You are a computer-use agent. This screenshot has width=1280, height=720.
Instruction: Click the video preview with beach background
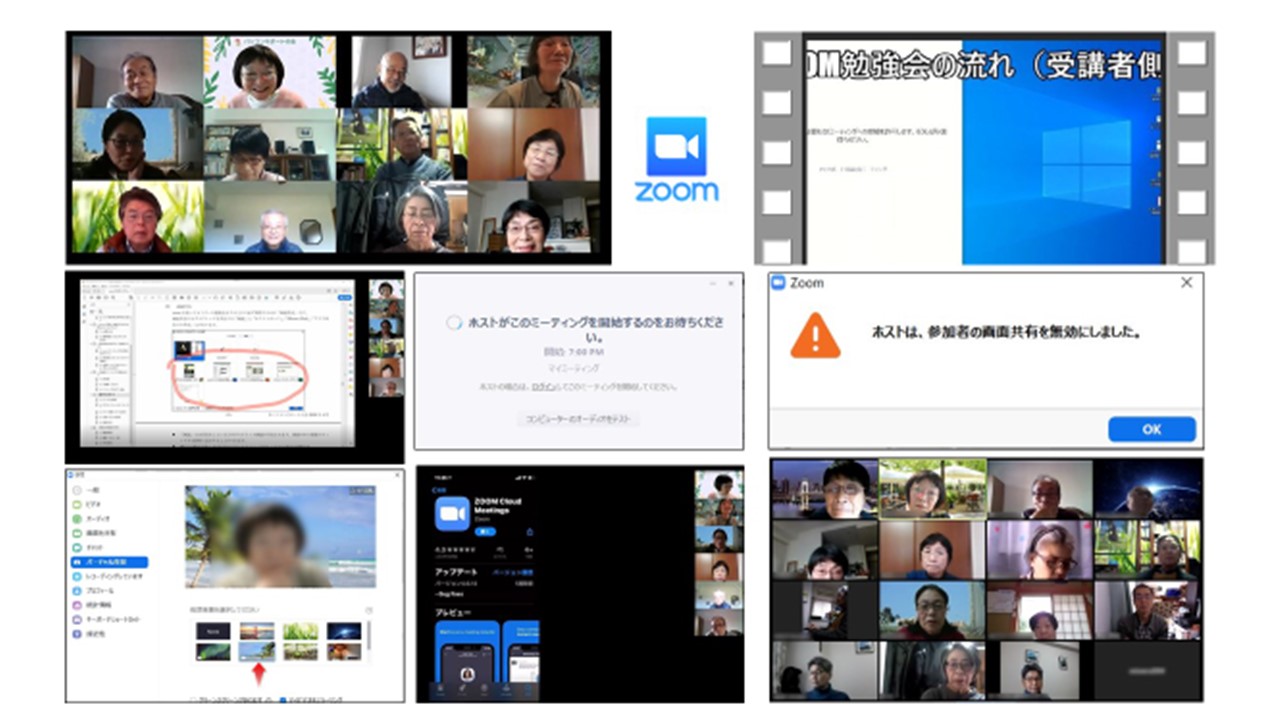281,537
